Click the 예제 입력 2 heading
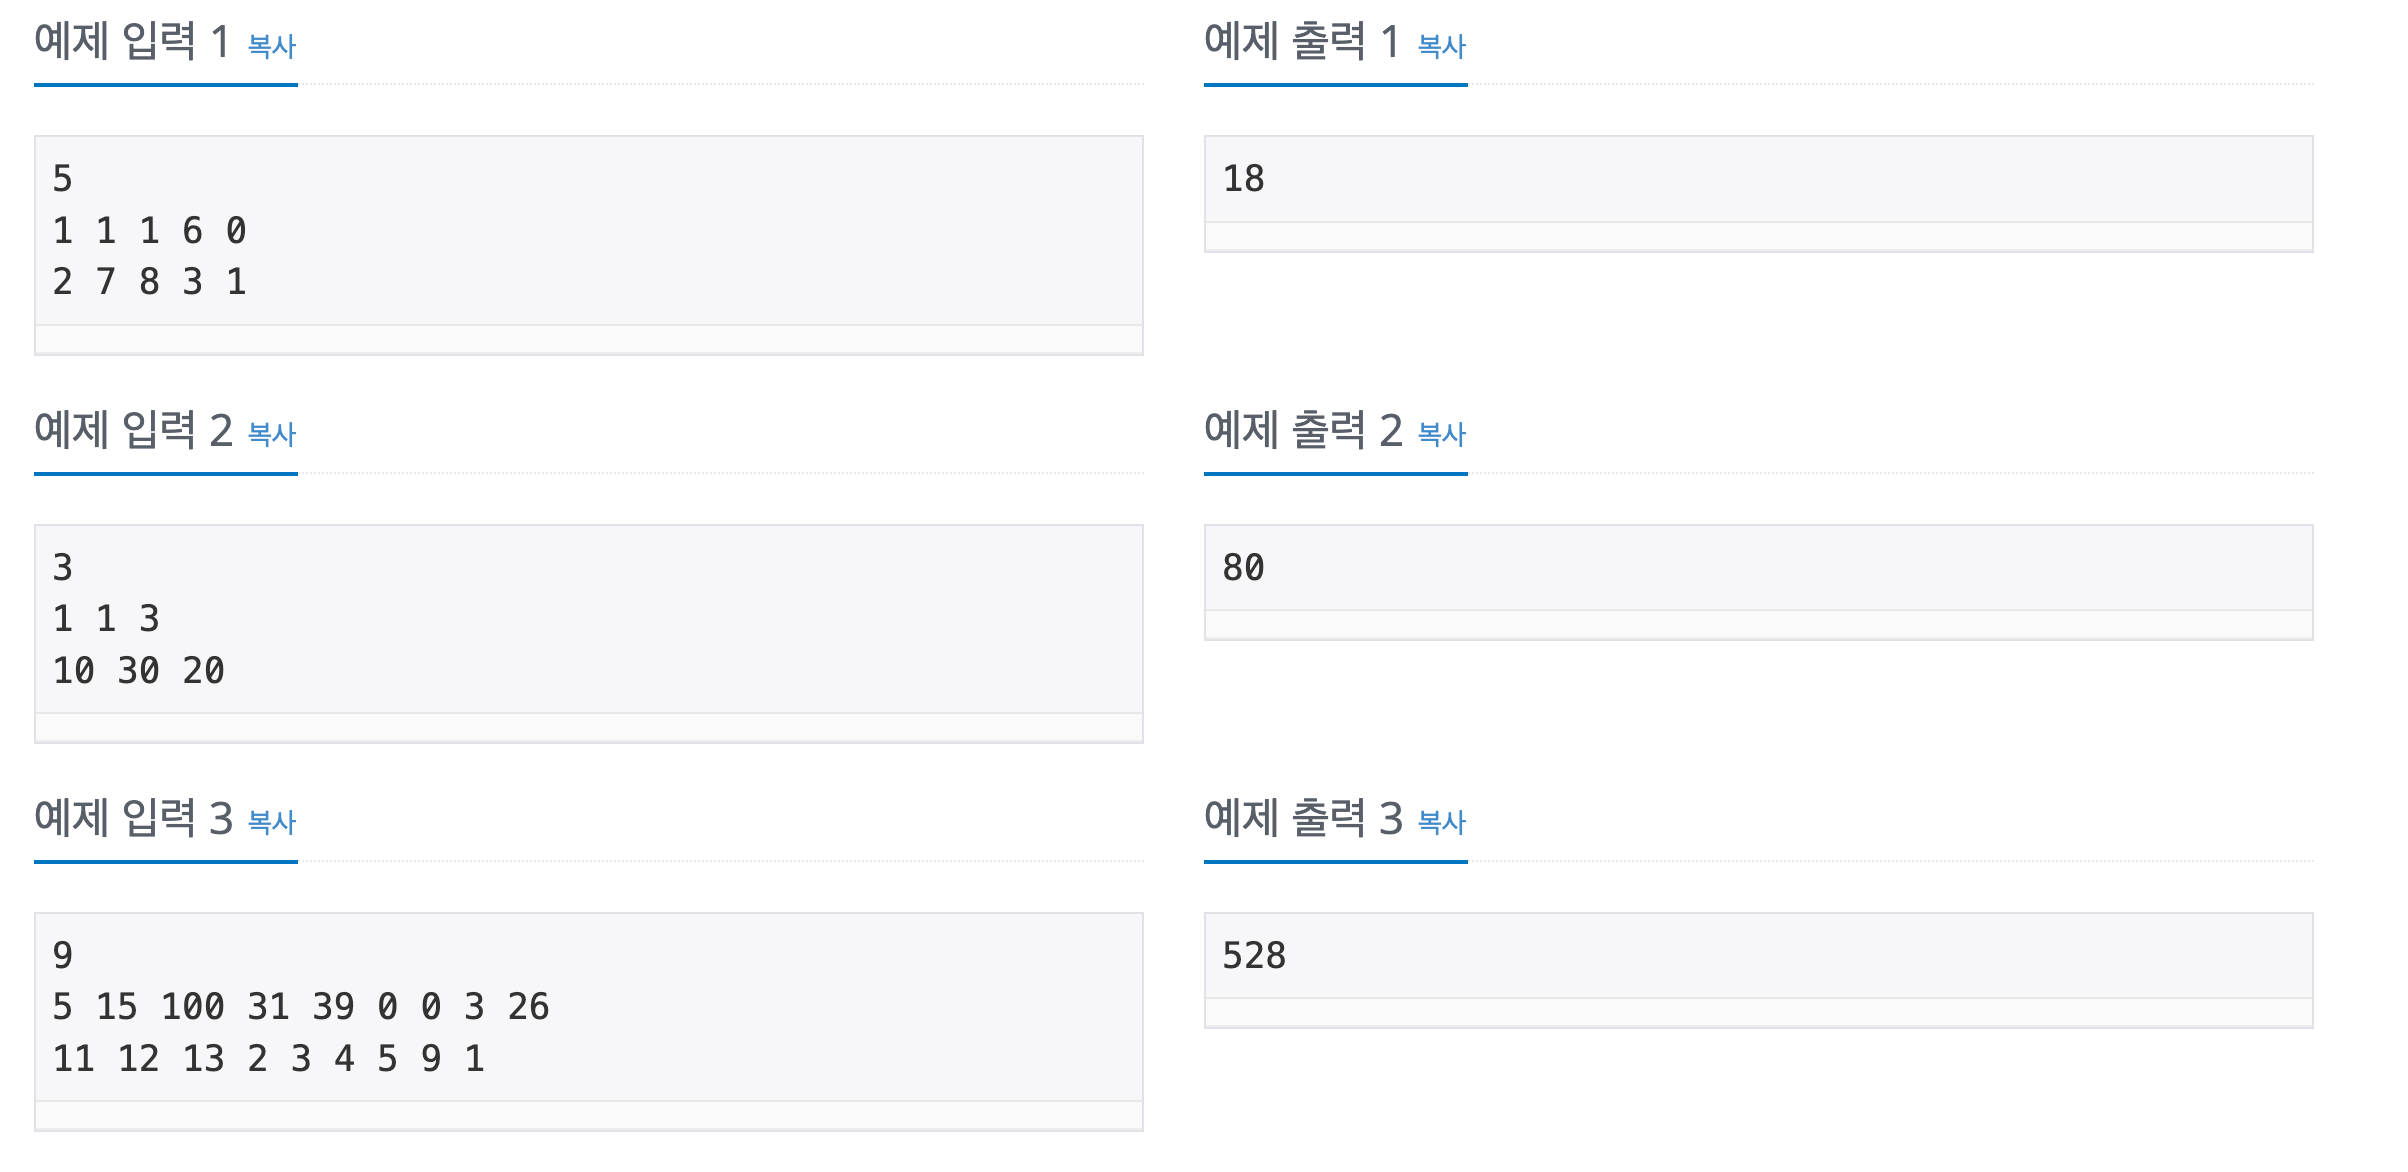 (x=134, y=430)
